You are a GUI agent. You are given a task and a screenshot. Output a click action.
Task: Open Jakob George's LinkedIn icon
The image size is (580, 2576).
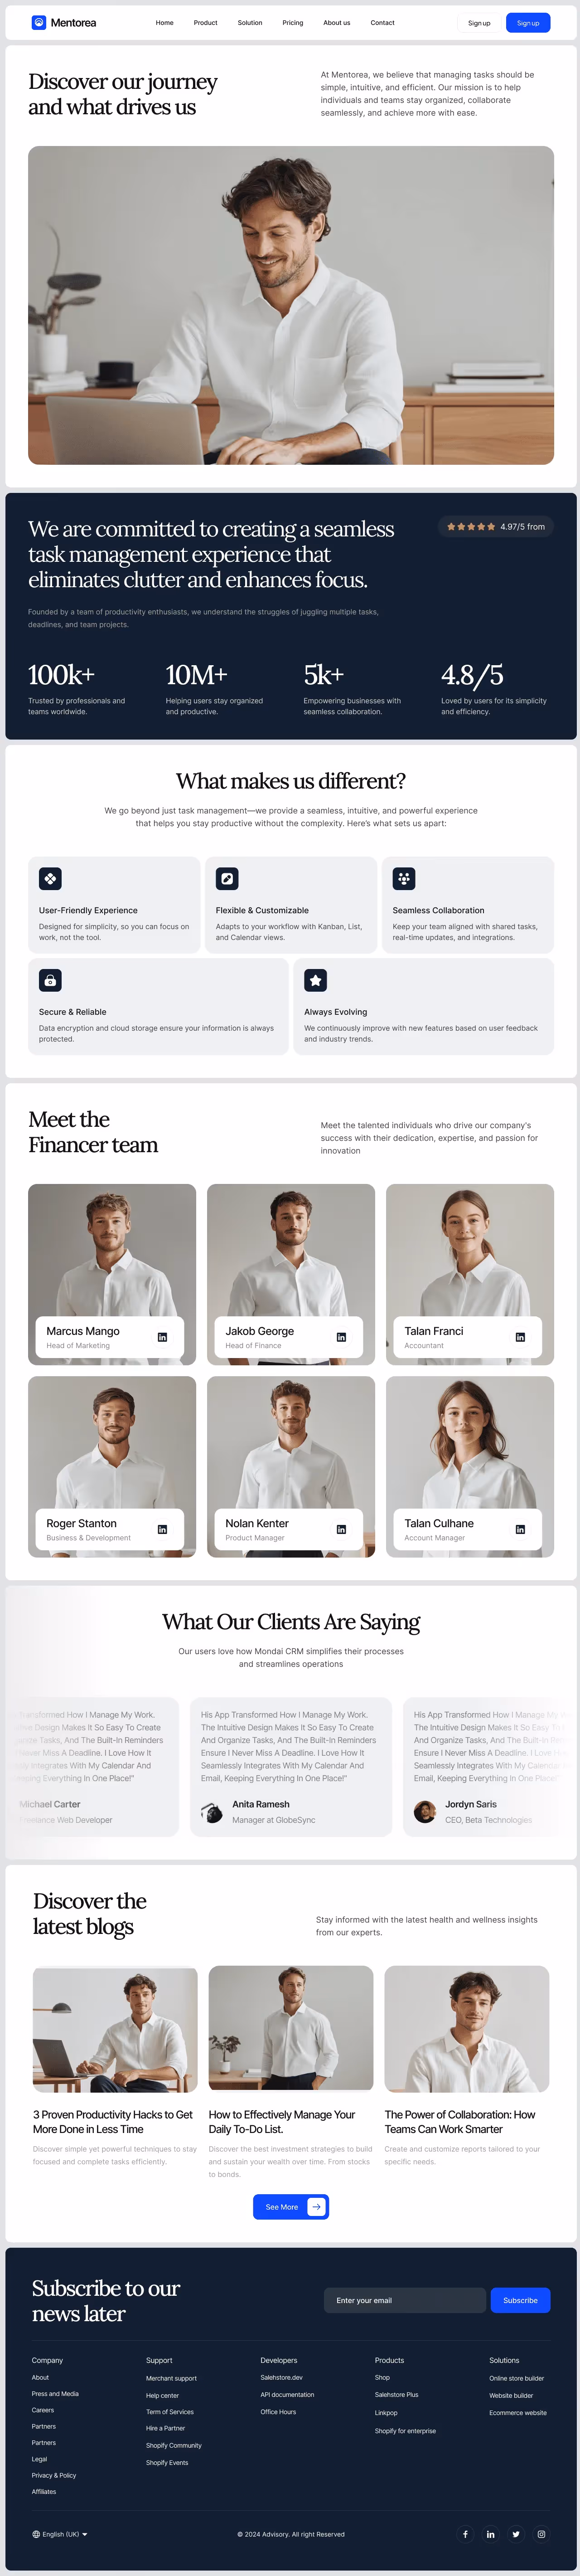point(341,1337)
